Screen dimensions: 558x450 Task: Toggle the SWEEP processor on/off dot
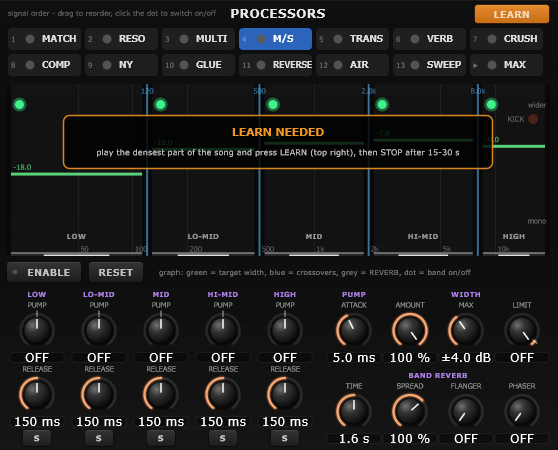(x=415, y=65)
